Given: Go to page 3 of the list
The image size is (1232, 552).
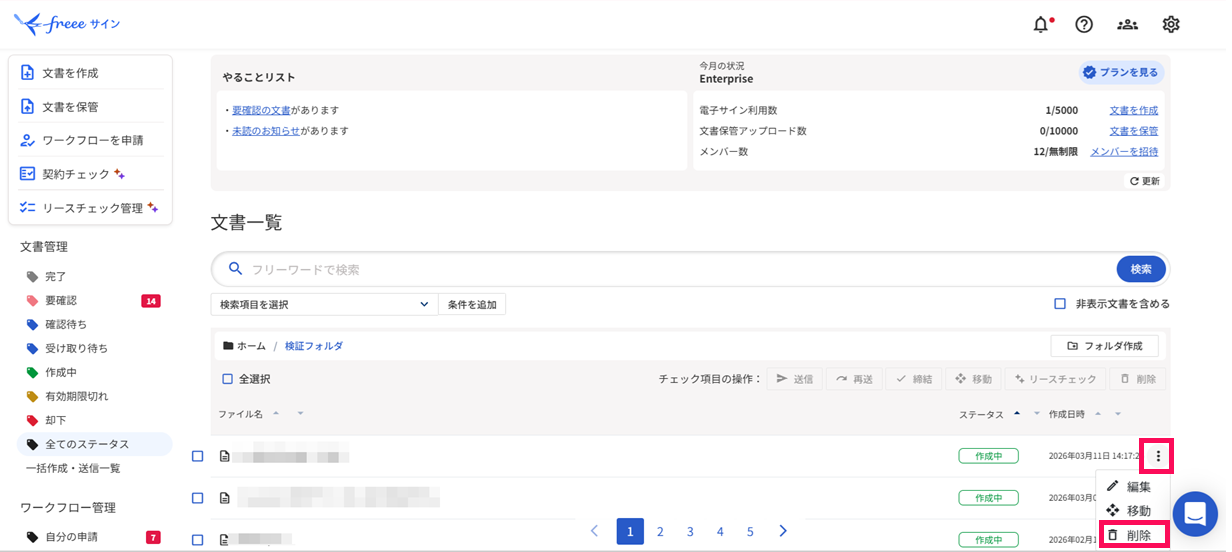Looking at the screenshot, I should point(690,532).
